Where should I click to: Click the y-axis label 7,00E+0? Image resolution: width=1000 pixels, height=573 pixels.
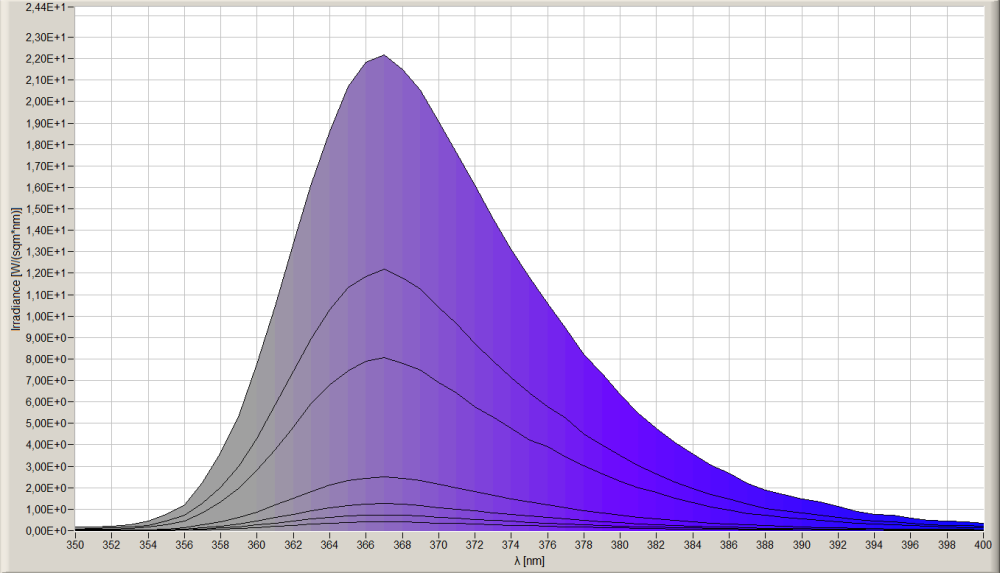point(44,380)
